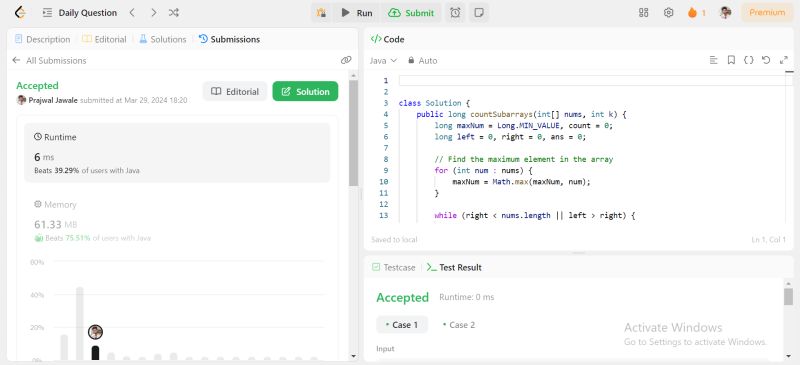Open the Daily Question problem list
The image size is (800, 365).
(80, 13)
